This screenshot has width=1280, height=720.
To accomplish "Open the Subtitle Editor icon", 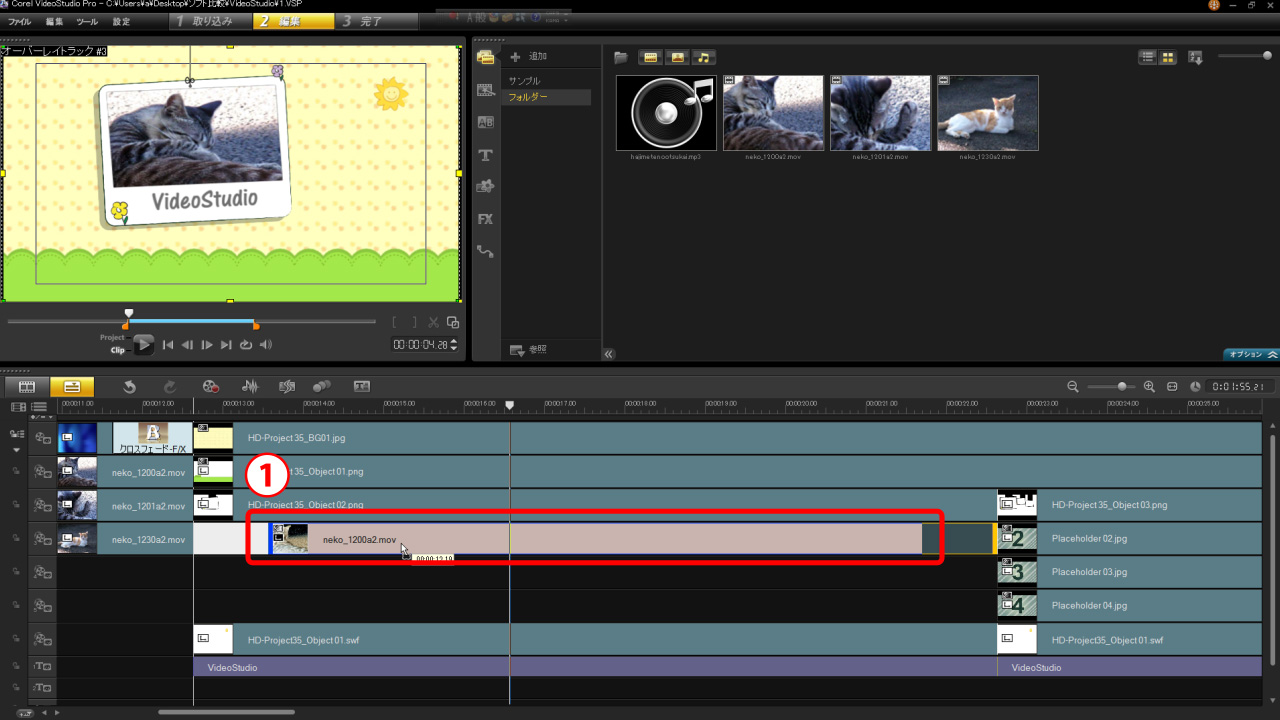I will point(362,386).
